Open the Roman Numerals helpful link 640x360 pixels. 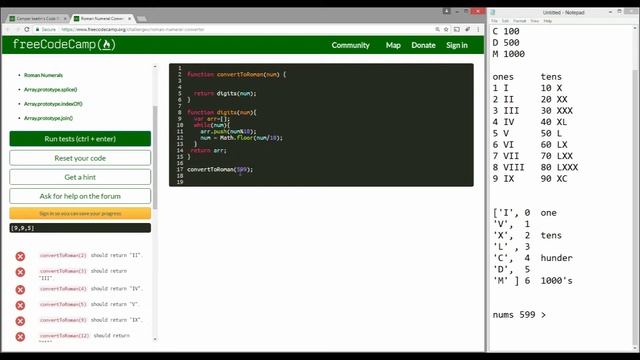pyautogui.click(x=43, y=75)
